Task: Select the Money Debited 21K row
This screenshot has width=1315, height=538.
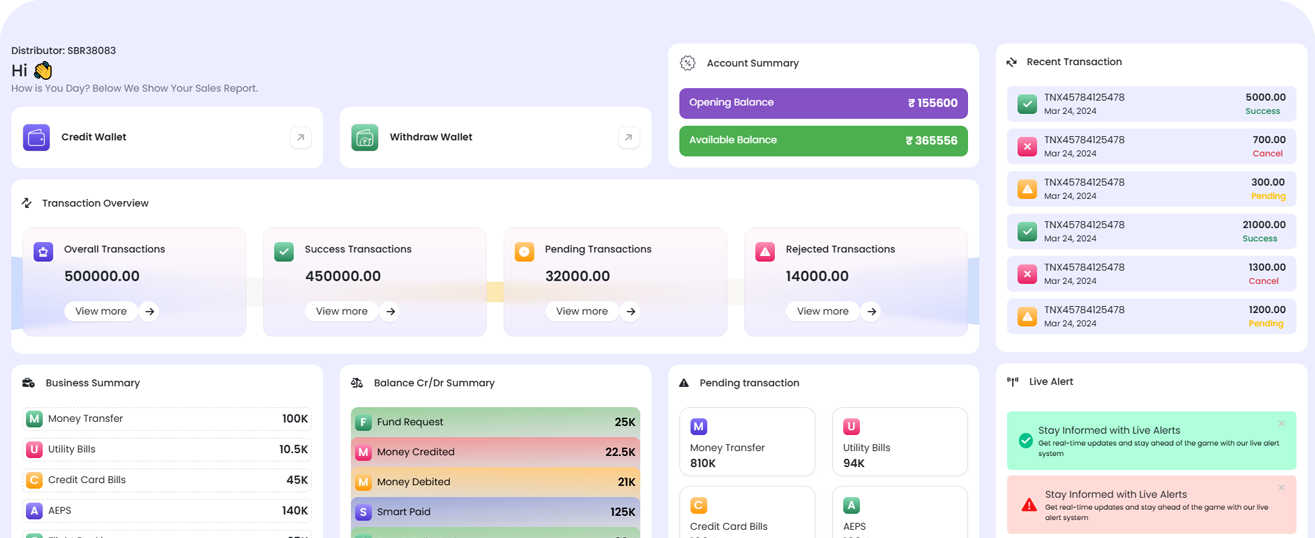Action: tap(495, 482)
